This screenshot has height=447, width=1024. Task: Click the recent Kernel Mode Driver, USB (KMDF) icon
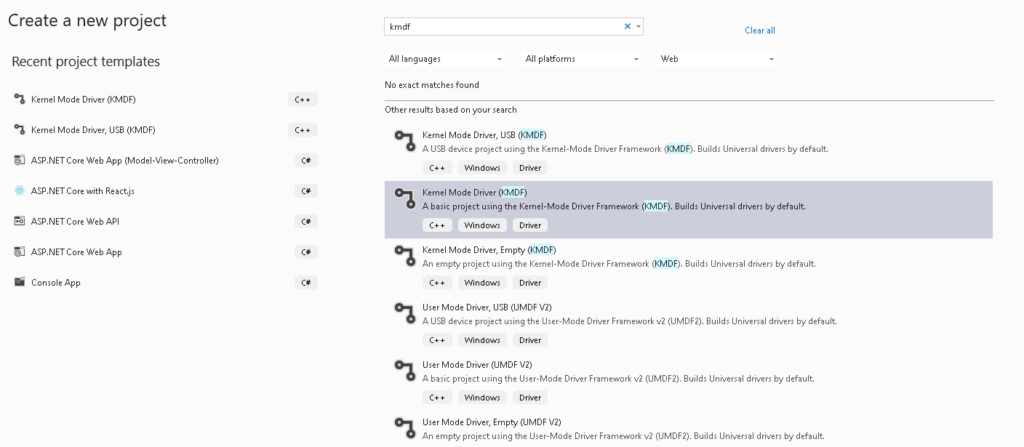coord(19,129)
